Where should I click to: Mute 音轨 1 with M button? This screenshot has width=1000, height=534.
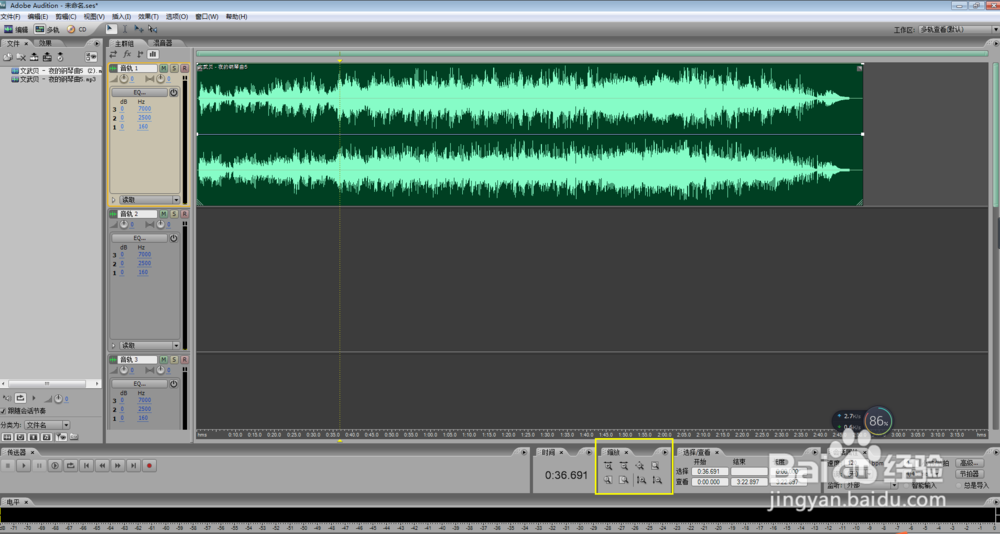[x=163, y=68]
